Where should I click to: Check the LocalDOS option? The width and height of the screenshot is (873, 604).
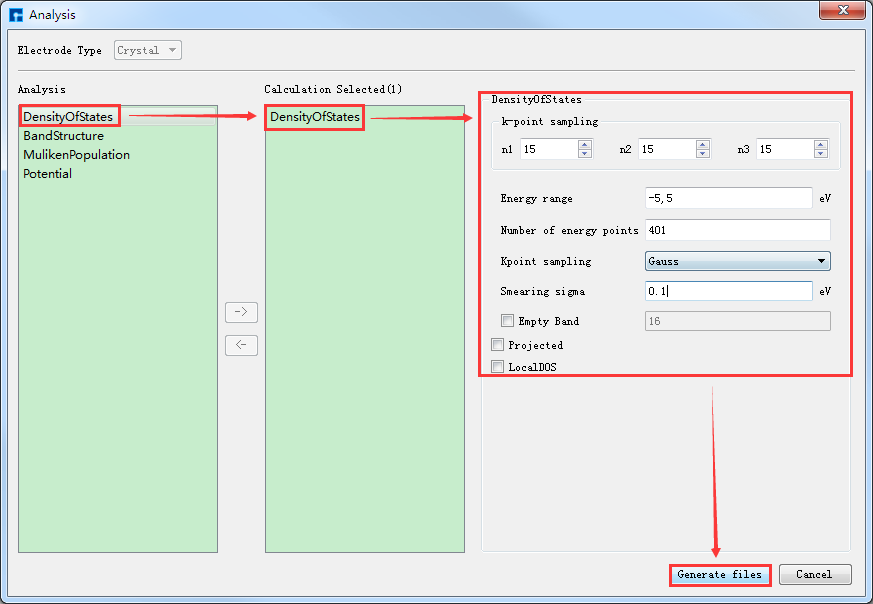498,367
